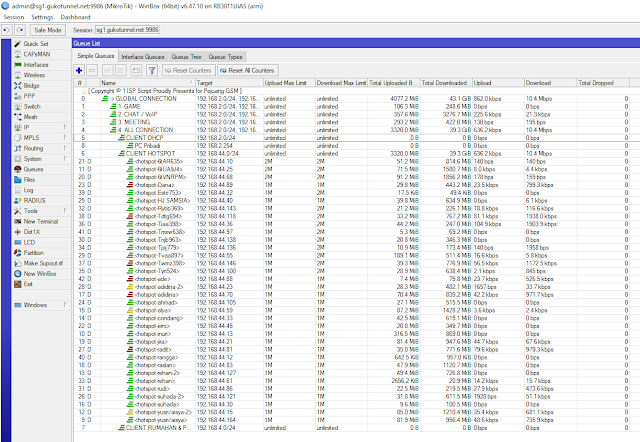
Task: Sort by Name column header
Action: (147, 83)
